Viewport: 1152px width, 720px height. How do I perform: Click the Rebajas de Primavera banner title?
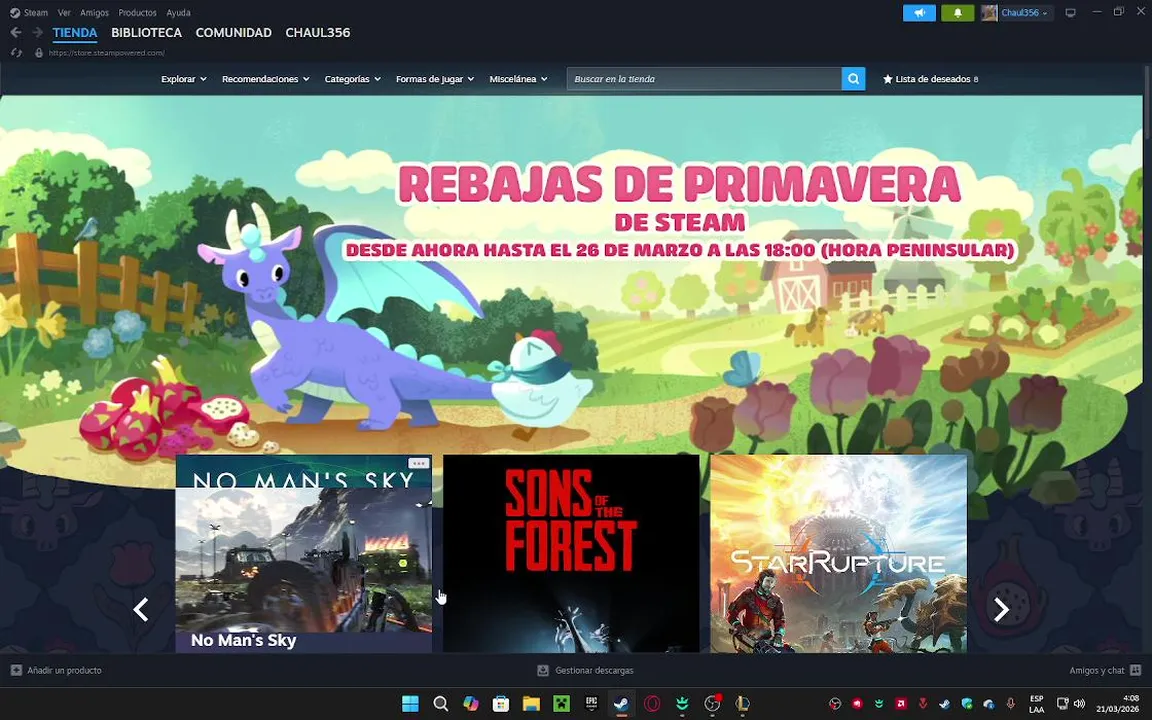coord(680,184)
